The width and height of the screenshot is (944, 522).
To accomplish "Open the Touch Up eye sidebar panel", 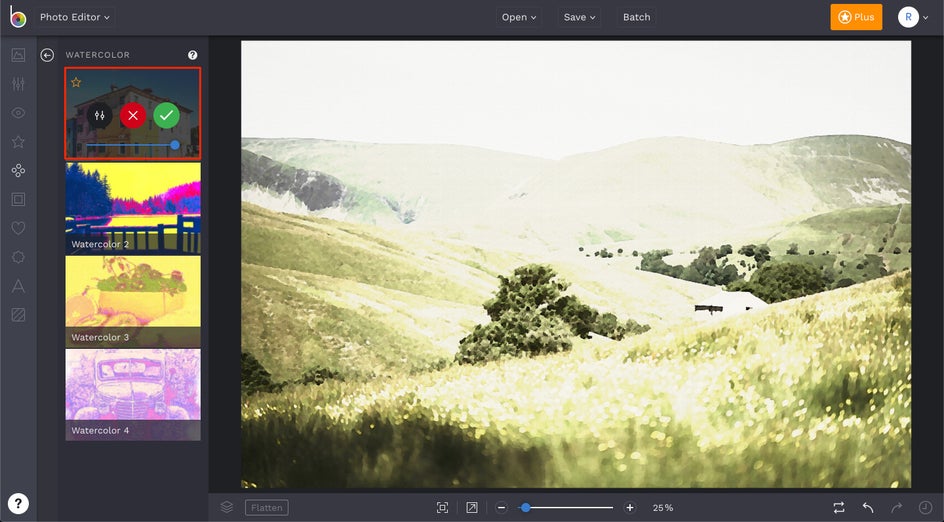I will pos(18,113).
